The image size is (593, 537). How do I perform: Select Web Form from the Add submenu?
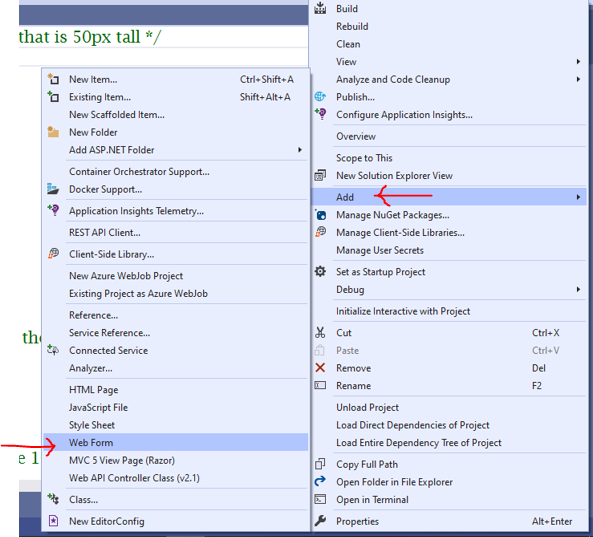175,442
